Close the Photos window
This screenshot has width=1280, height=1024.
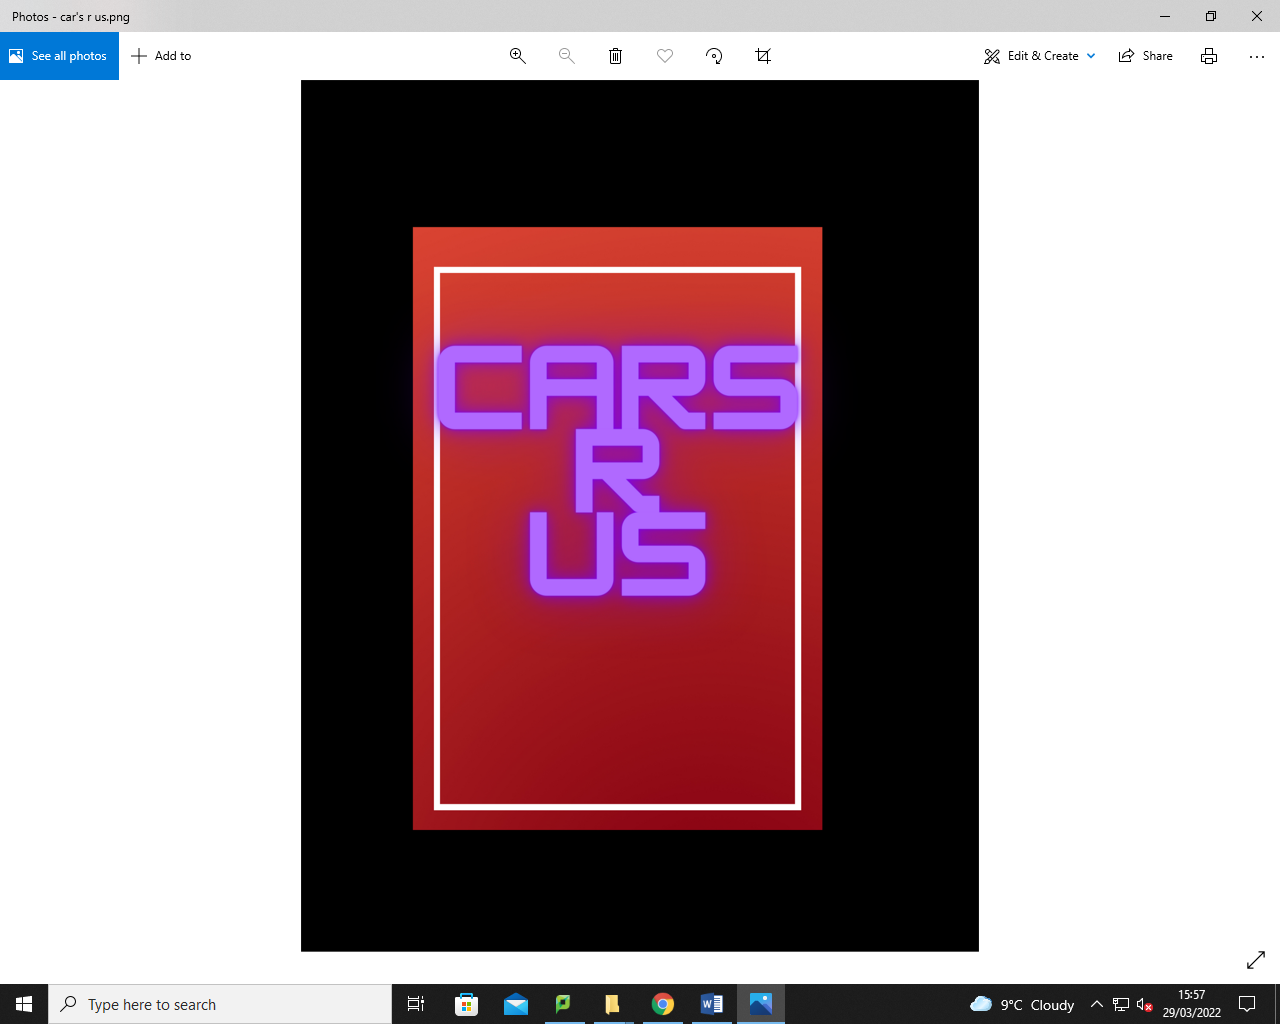1257,16
